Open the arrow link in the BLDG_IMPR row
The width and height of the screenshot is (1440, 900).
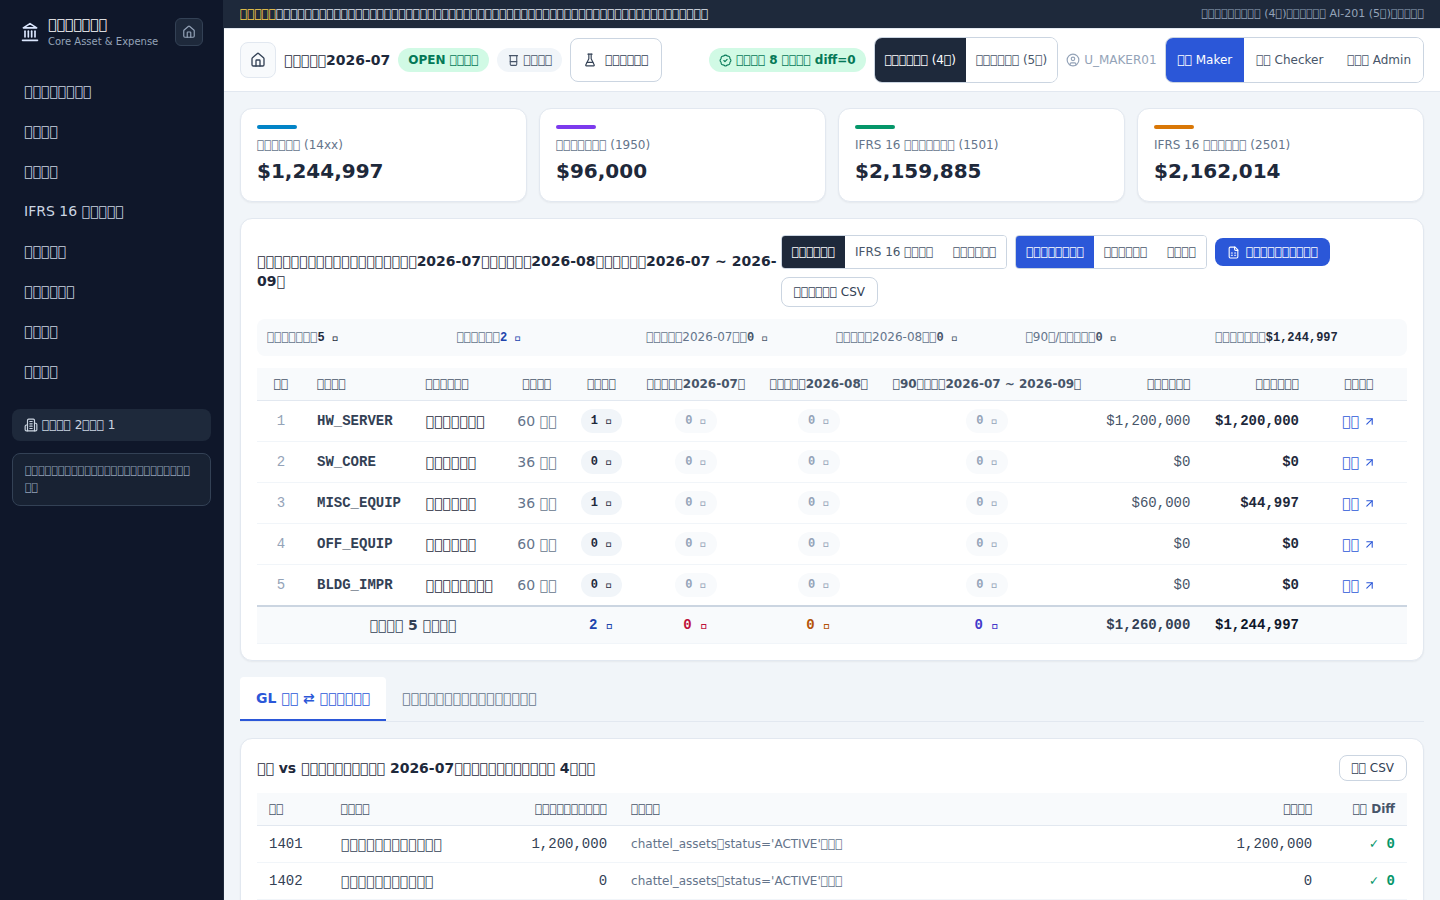[x=1358, y=586]
